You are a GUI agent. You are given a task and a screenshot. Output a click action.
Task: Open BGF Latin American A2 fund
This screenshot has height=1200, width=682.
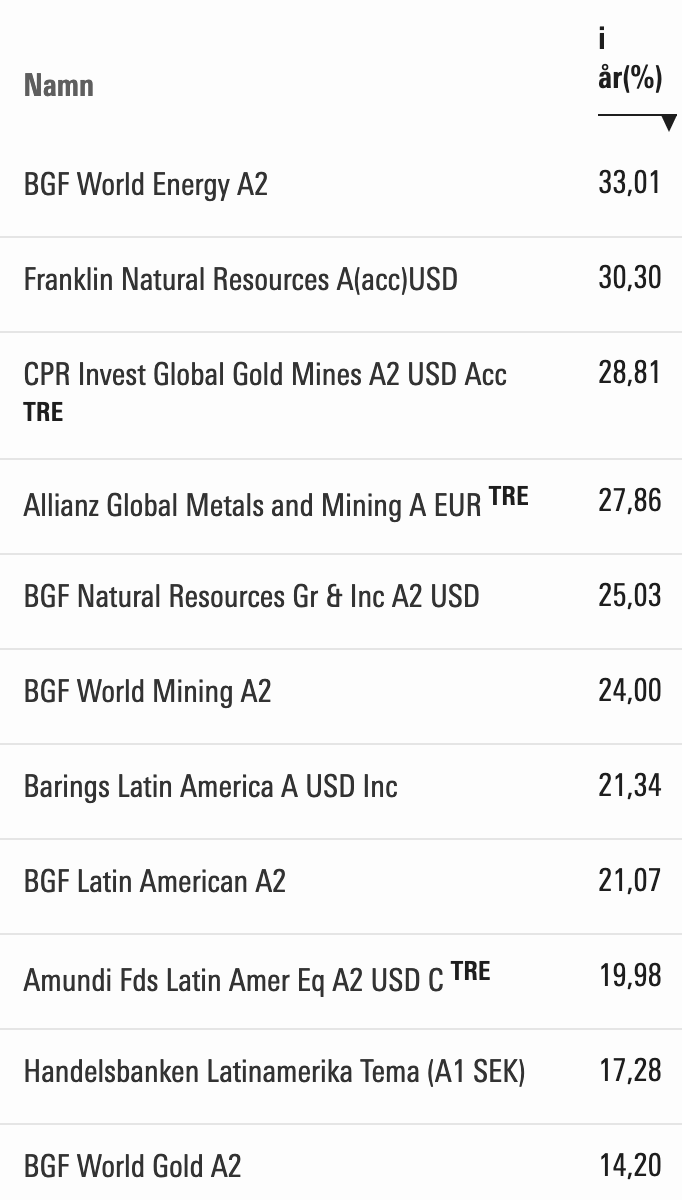154,881
